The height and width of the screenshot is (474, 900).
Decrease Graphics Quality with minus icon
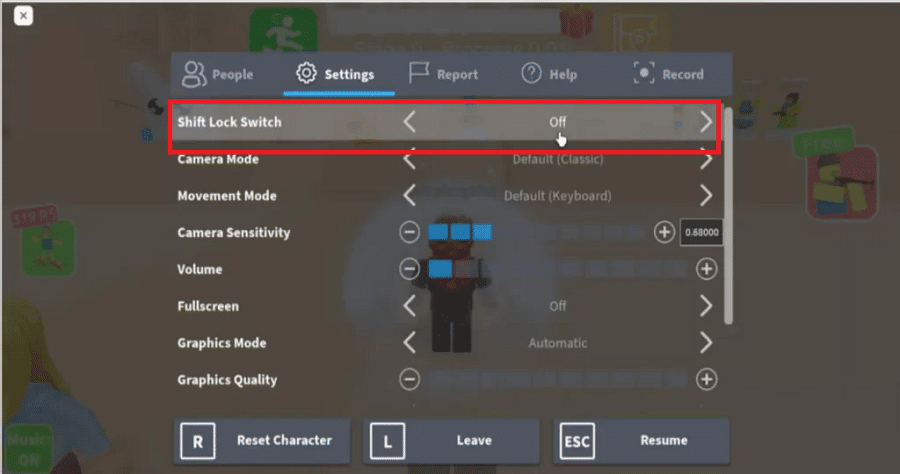coord(409,380)
